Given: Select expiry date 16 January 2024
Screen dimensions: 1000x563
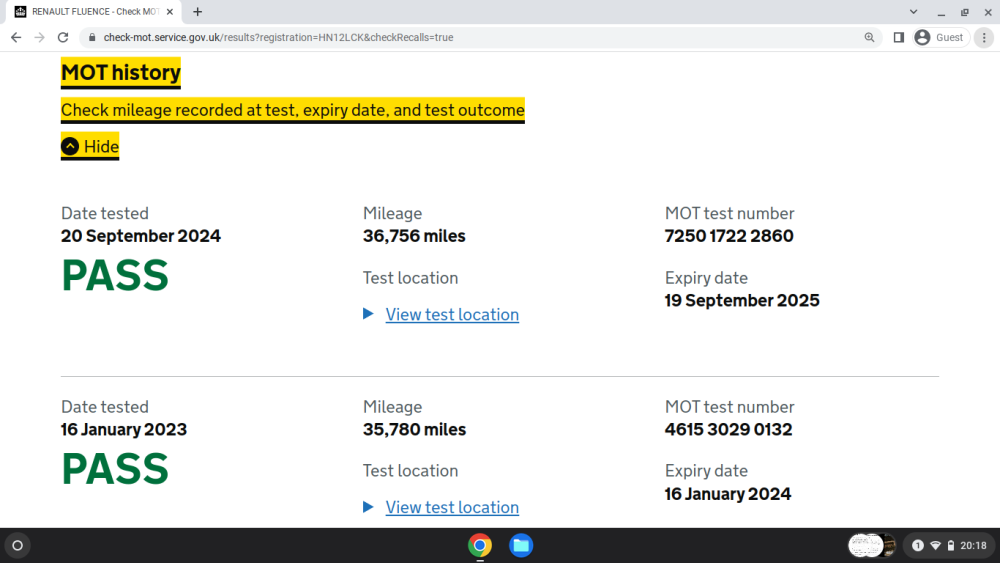Looking at the screenshot, I should coord(728,494).
